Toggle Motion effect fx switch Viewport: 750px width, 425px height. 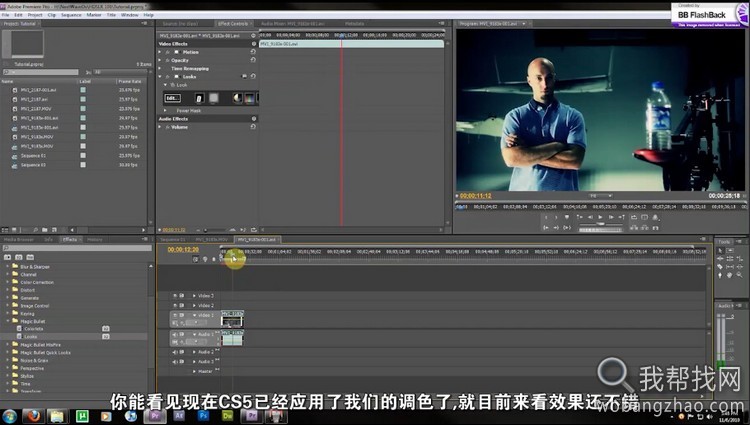pyautogui.click(x=167, y=52)
